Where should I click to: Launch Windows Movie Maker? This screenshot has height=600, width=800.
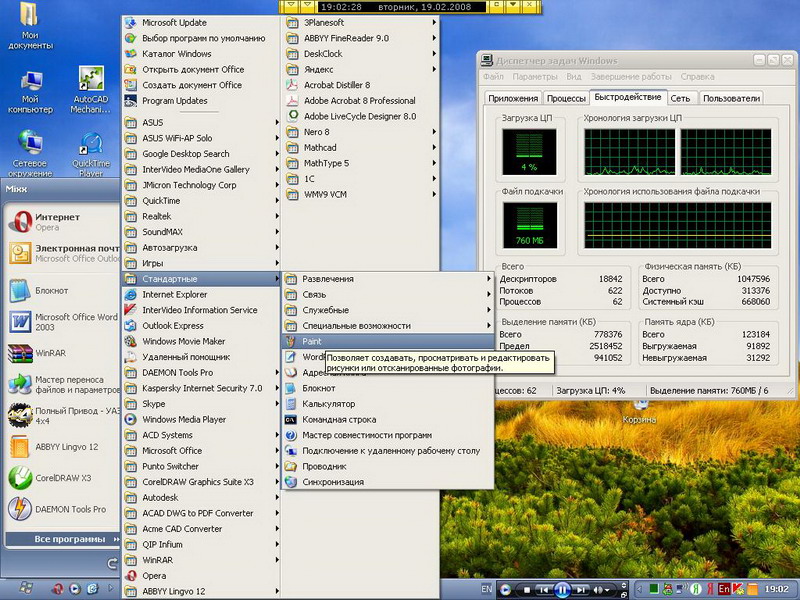(202, 341)
